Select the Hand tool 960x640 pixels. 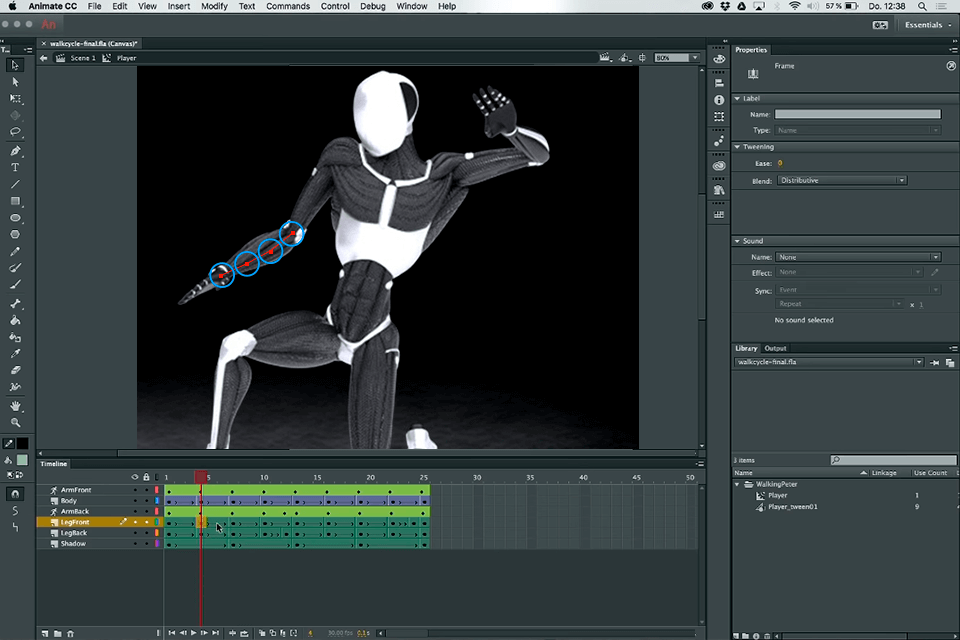[x=15, y=407]
